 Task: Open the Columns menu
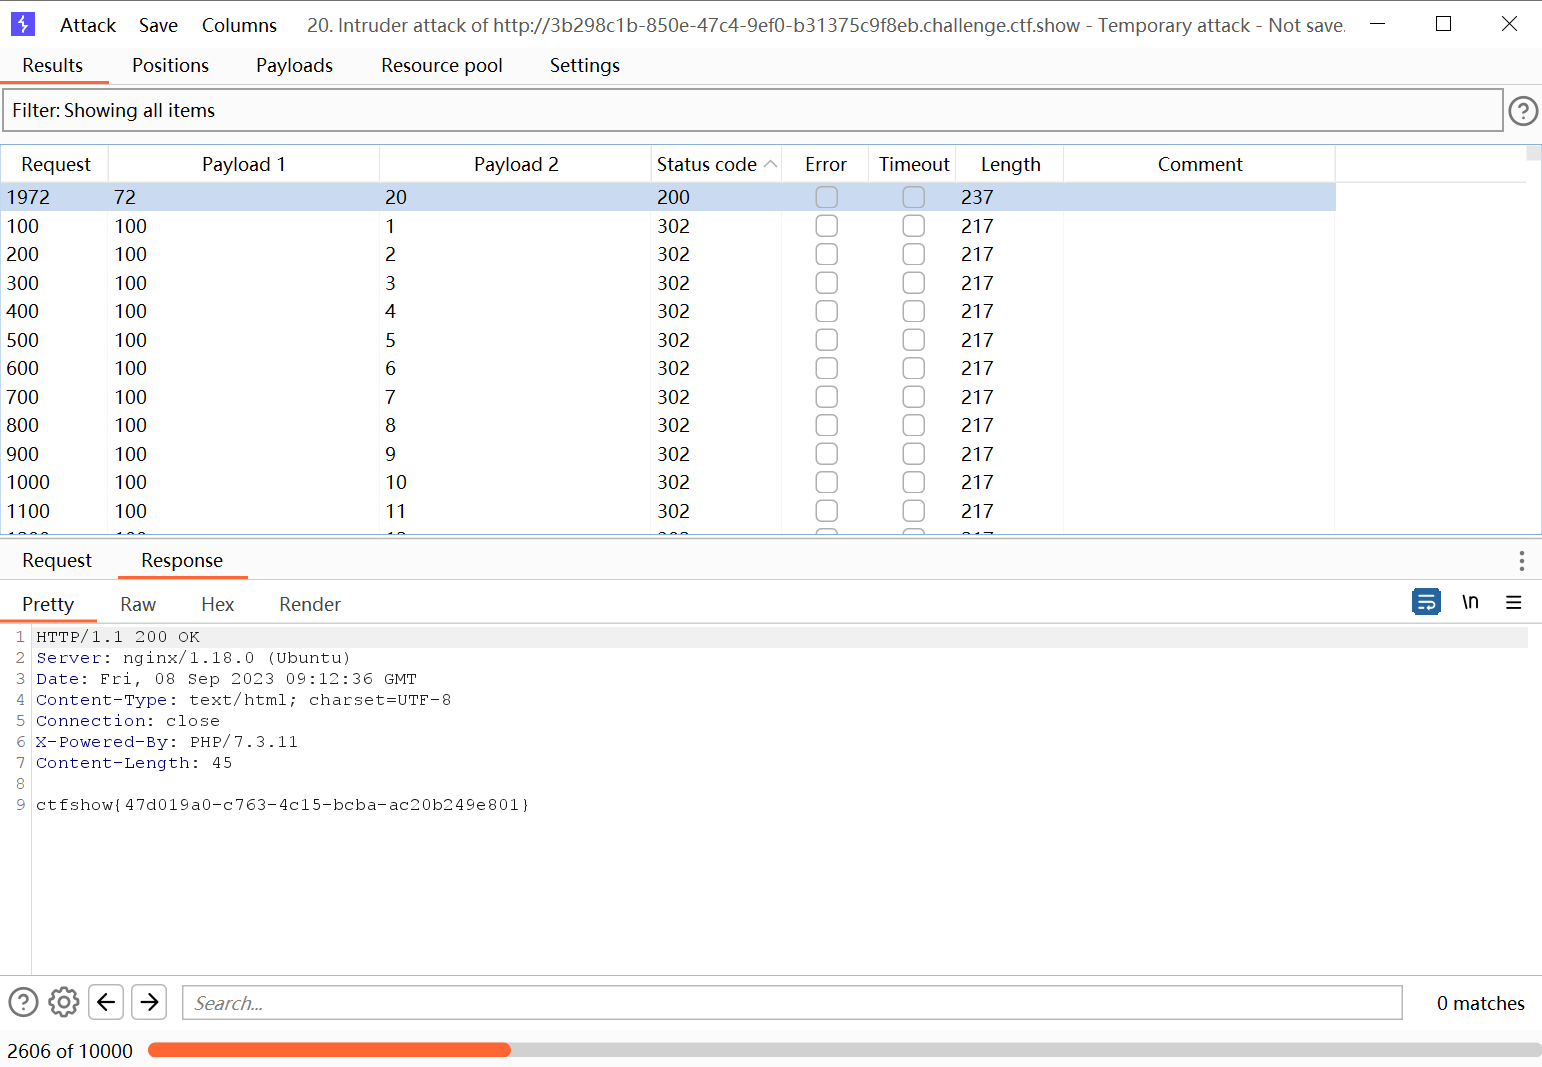[239, 25]
